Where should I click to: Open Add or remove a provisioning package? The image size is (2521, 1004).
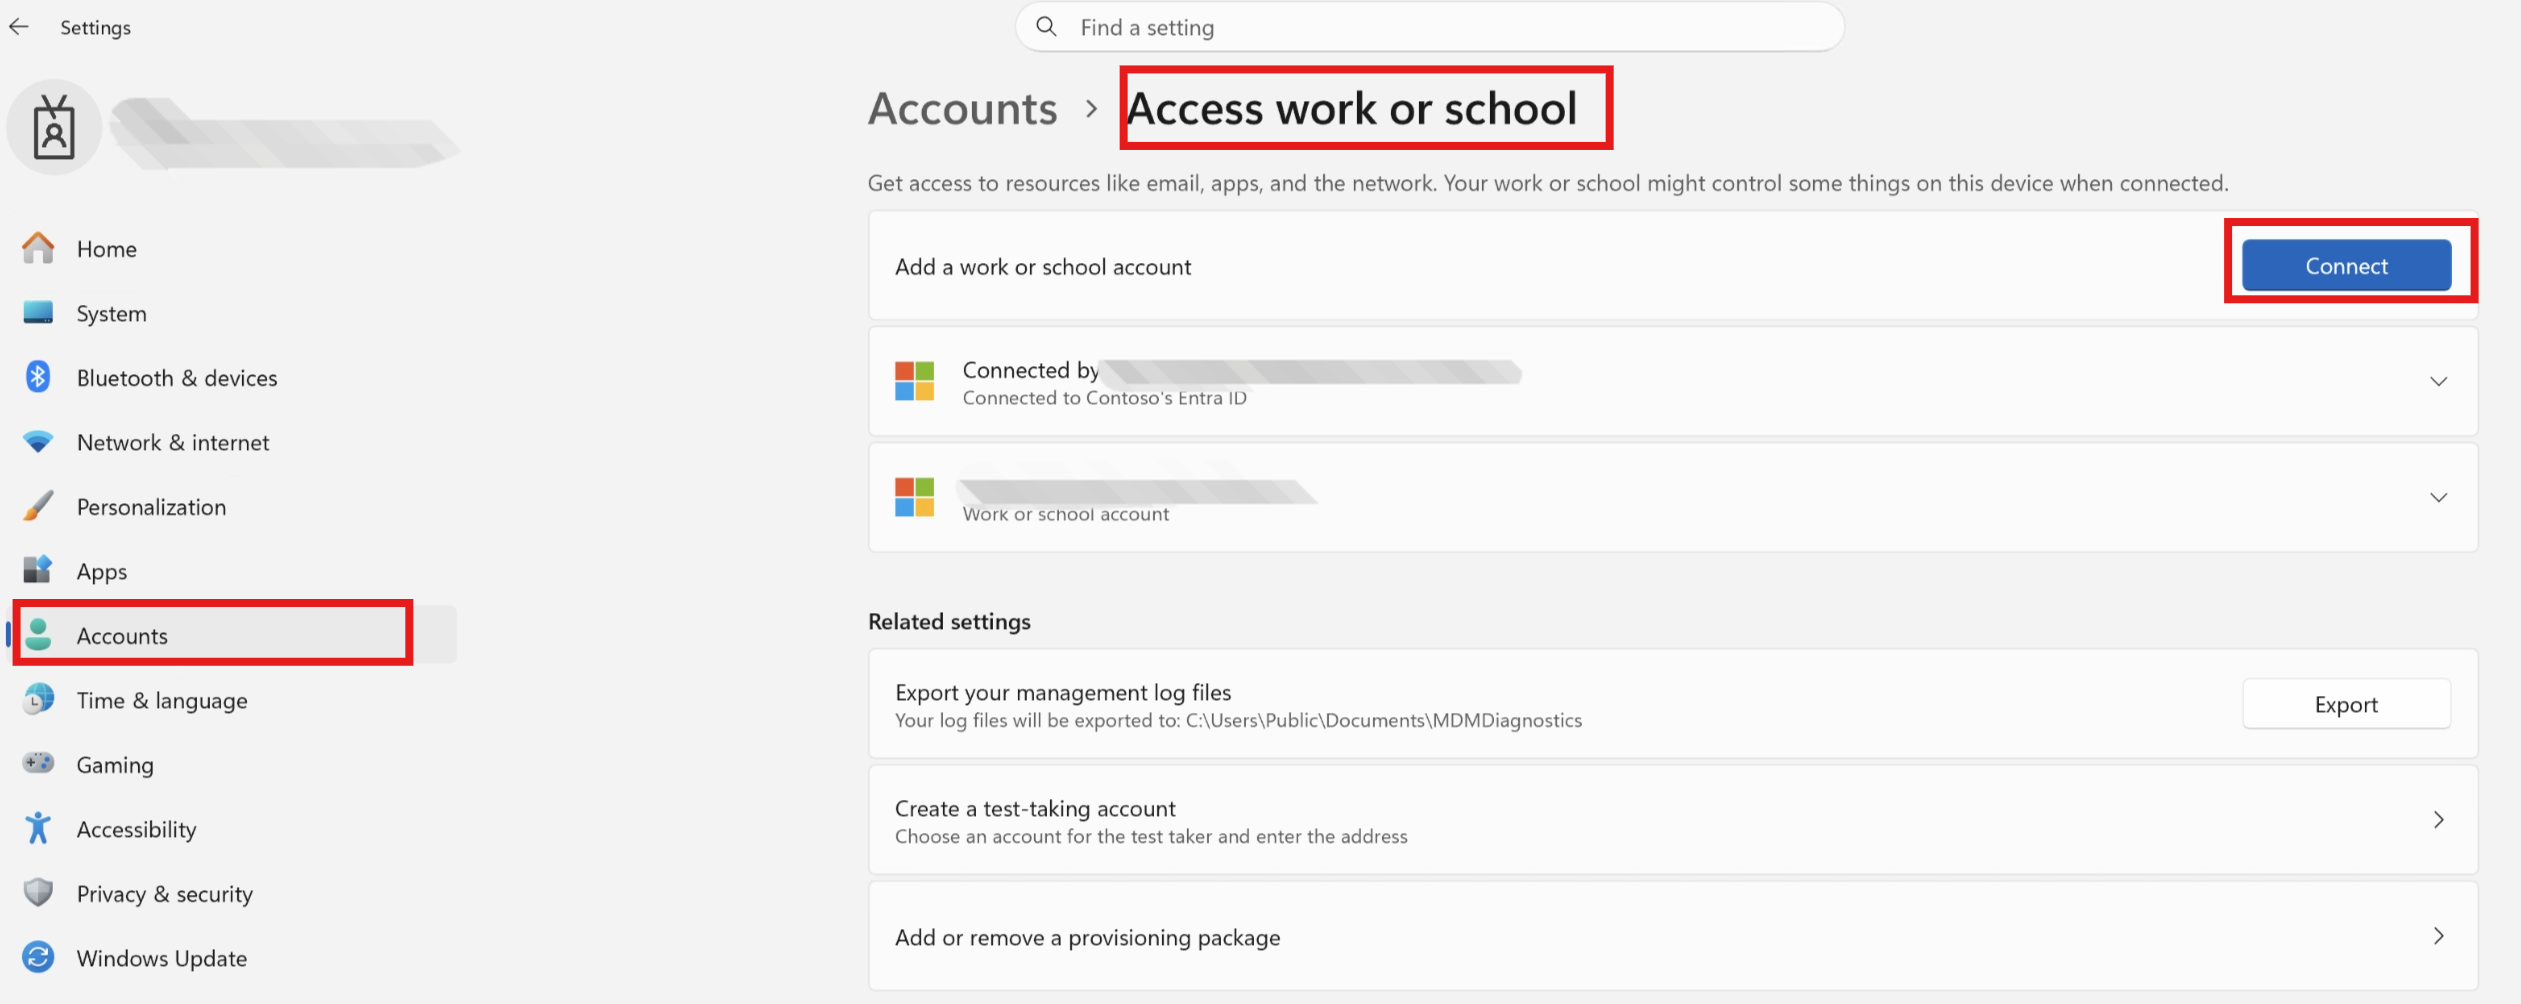1673,937
